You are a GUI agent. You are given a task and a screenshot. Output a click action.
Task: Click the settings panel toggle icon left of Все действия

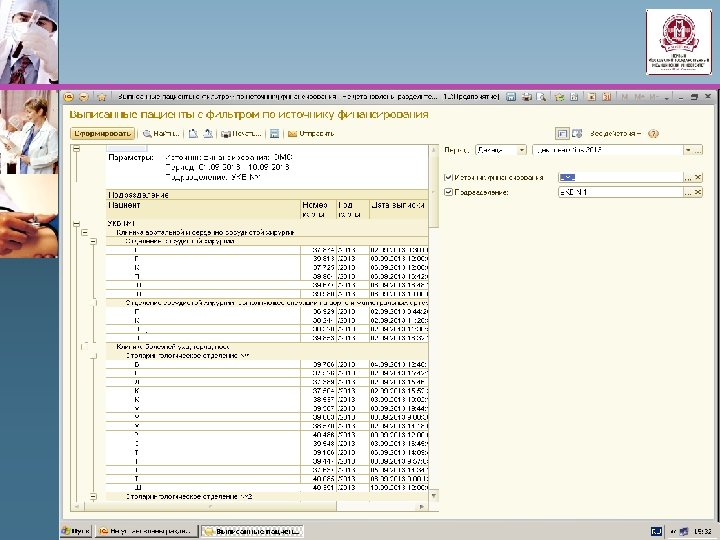click(x=562, y=133)
